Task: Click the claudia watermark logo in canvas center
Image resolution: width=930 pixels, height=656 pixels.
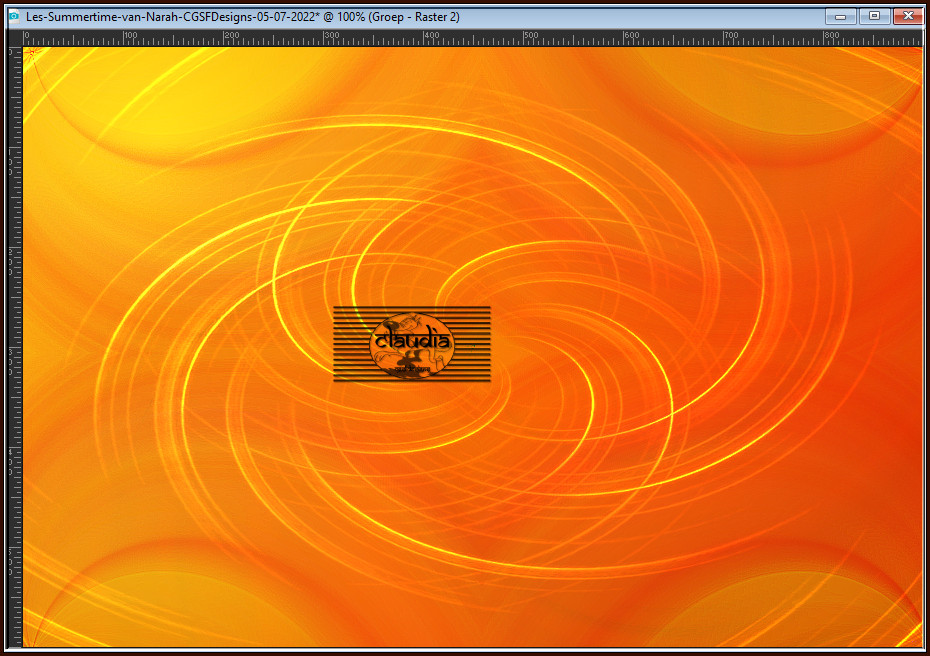Action: tap(412, 344)
